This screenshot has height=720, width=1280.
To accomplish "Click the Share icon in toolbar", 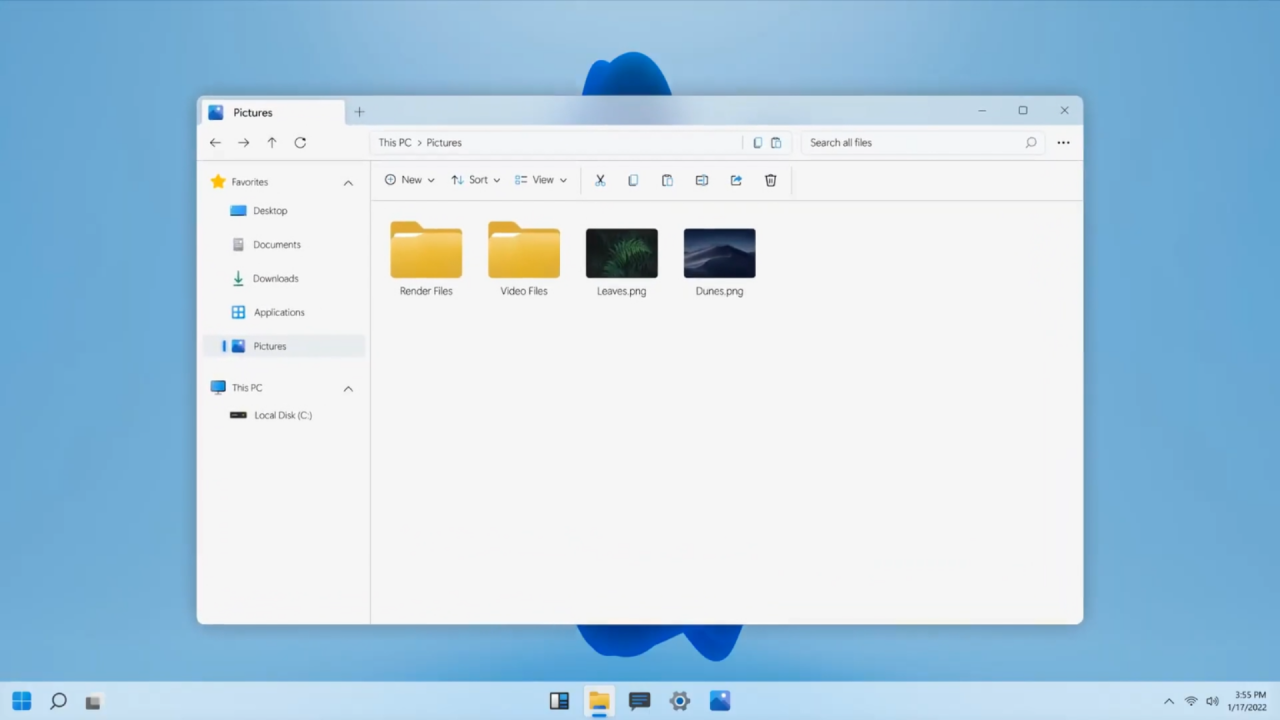I will coord(736,180).
